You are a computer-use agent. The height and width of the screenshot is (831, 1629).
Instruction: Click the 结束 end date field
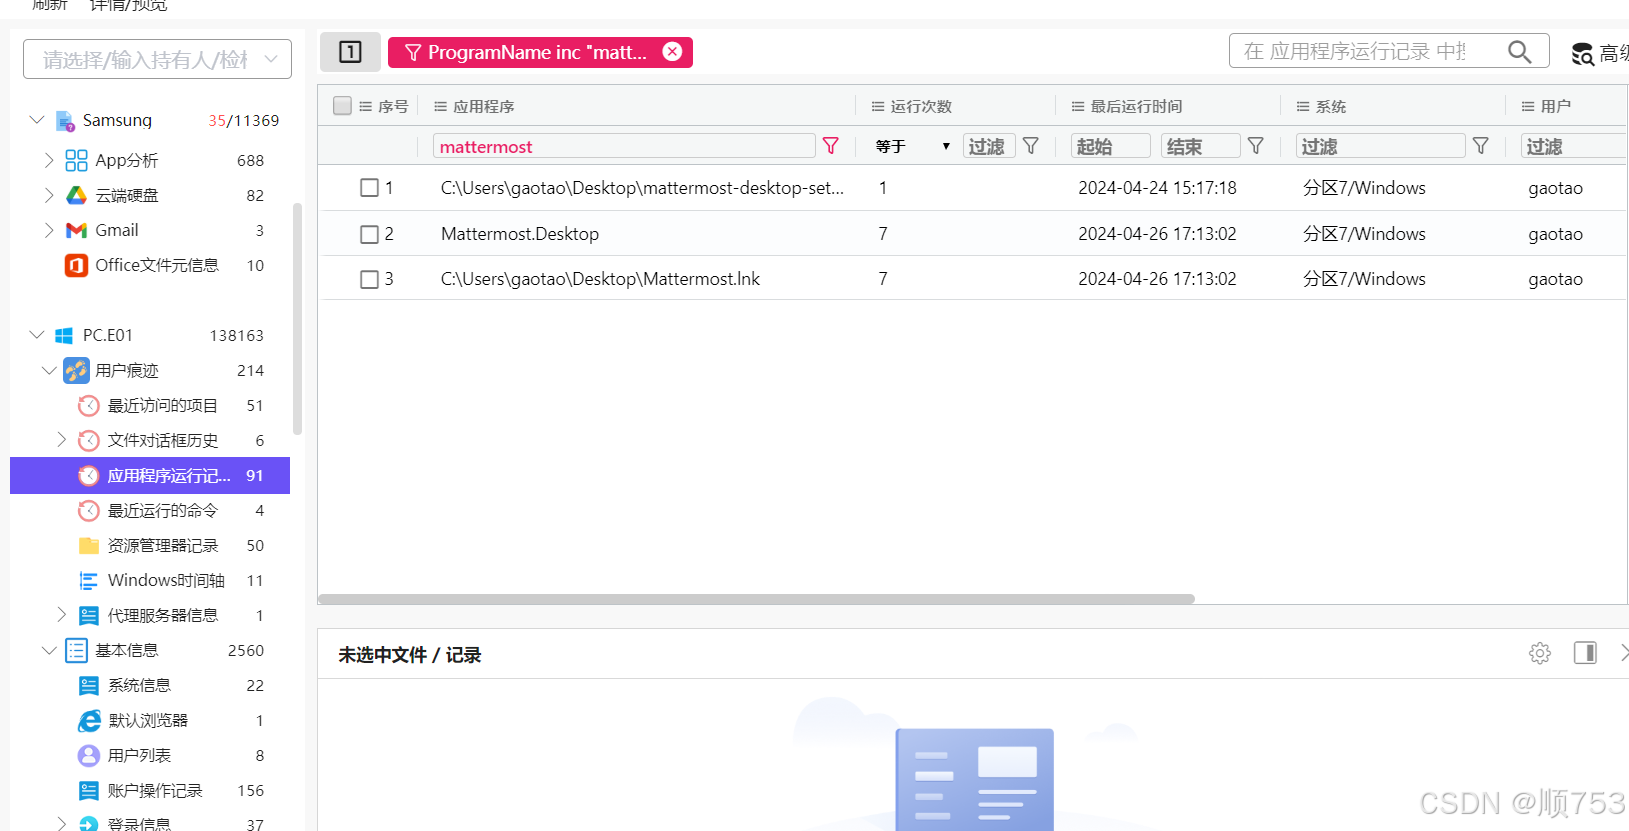1200,146
